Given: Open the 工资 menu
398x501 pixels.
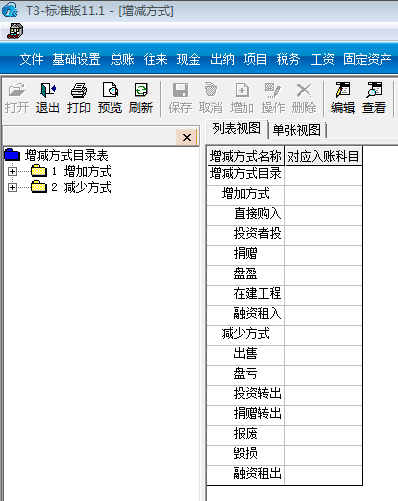Looking at the screenshot, I should (x=322, y=59).
